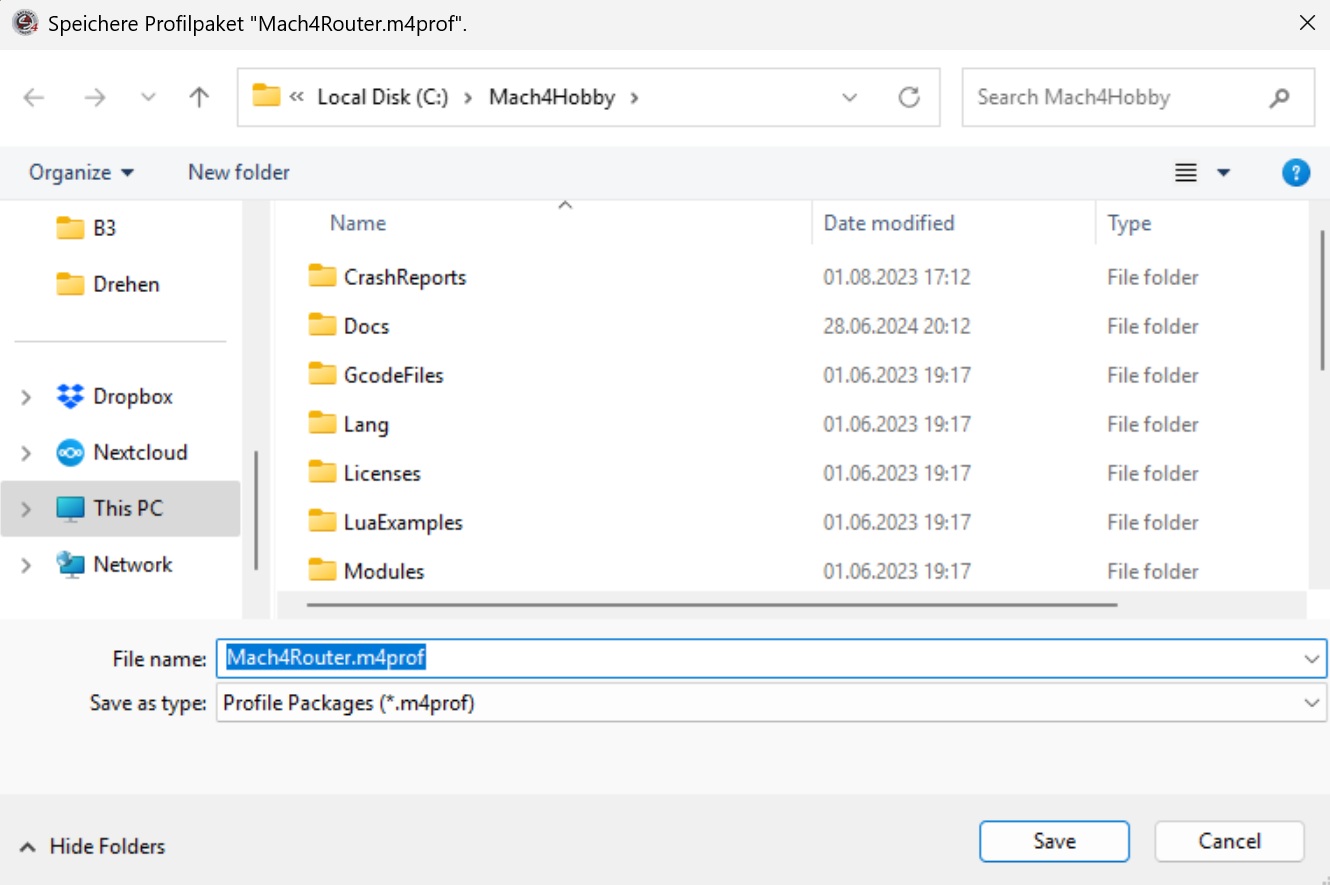
Task: Click the Docs folder icon
Action: coord(322,325)
